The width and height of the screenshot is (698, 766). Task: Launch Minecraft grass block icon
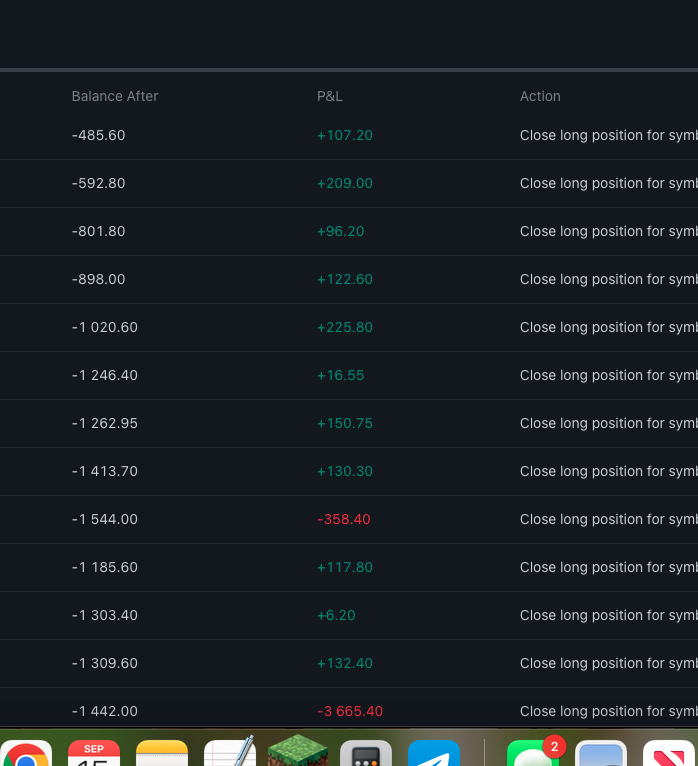pyautogui.click(x=298, y=751)
